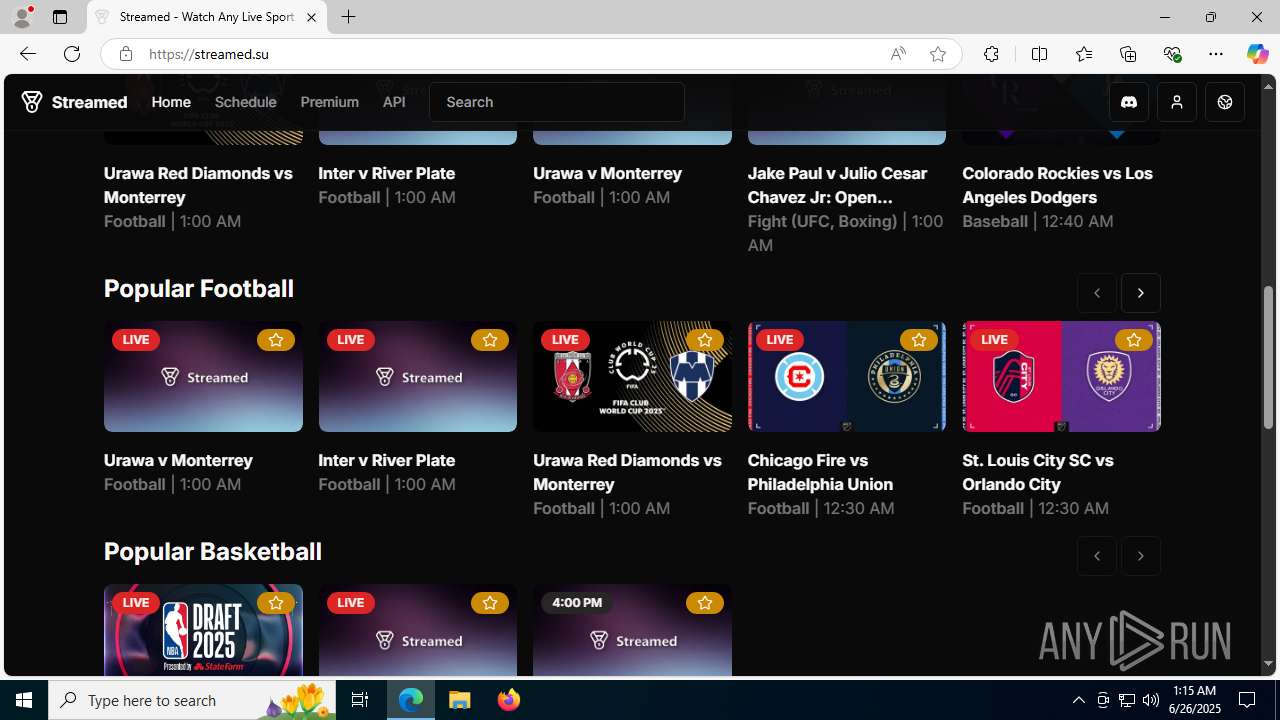Favorite the Popular Football Urawa v Monterrey stream
The height and width of the screenshot is (720, 1280).
[275, 340]
